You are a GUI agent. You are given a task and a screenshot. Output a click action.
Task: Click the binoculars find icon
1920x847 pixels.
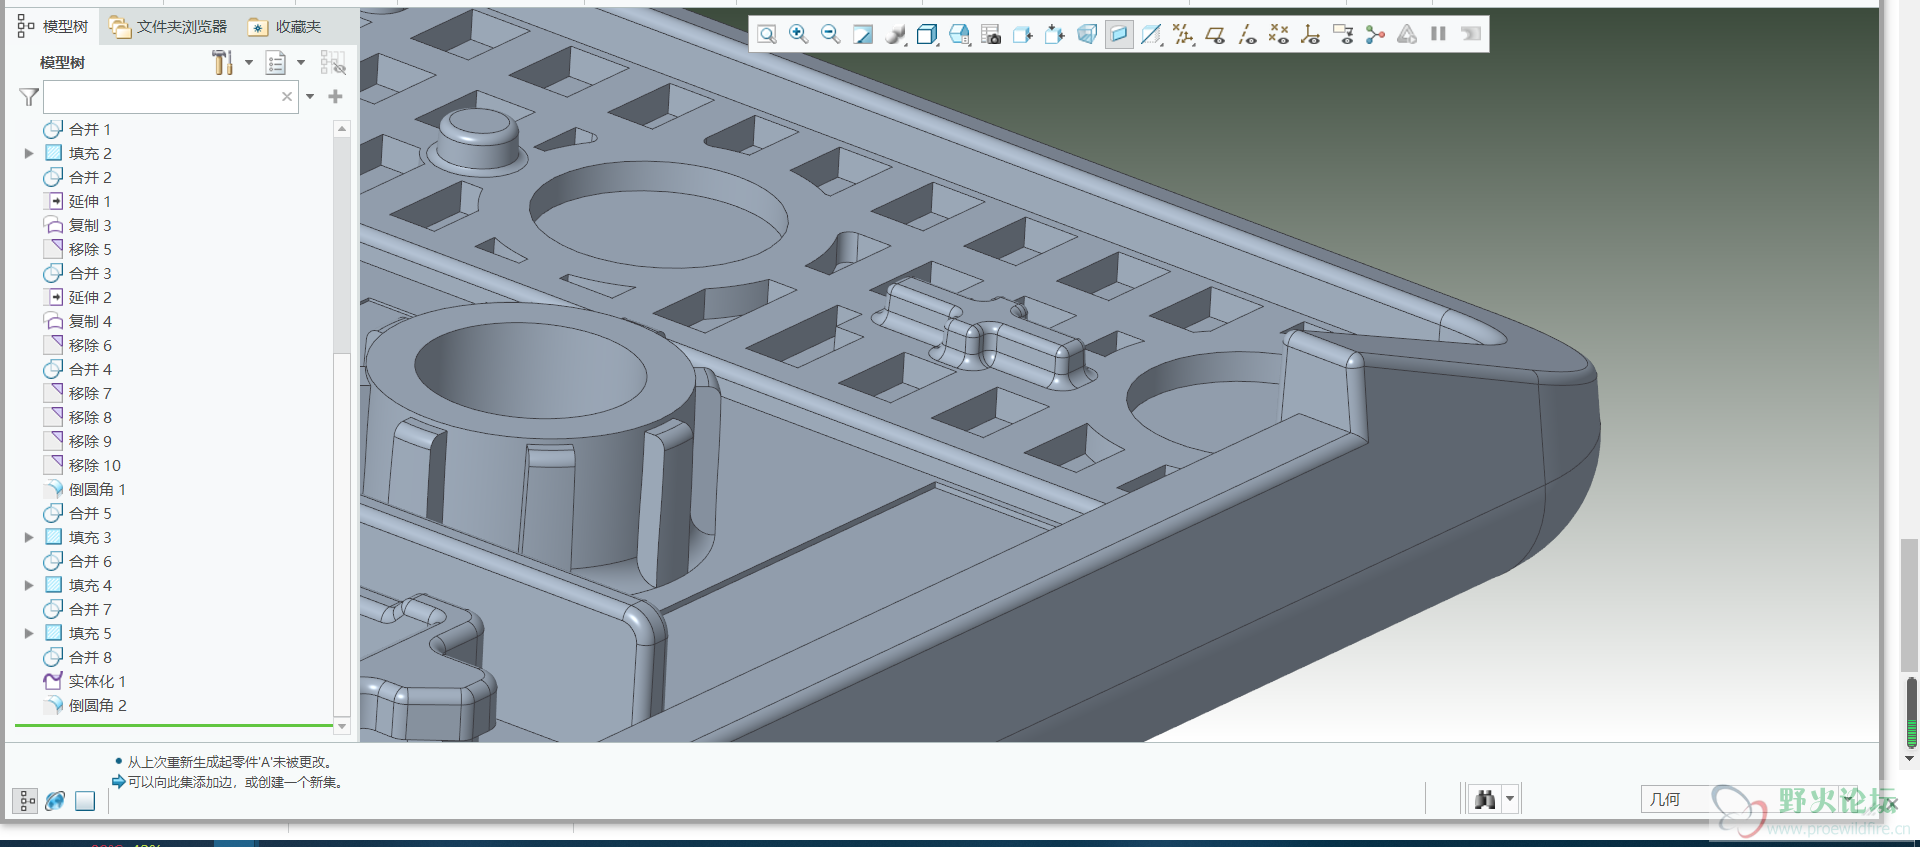1485,799
